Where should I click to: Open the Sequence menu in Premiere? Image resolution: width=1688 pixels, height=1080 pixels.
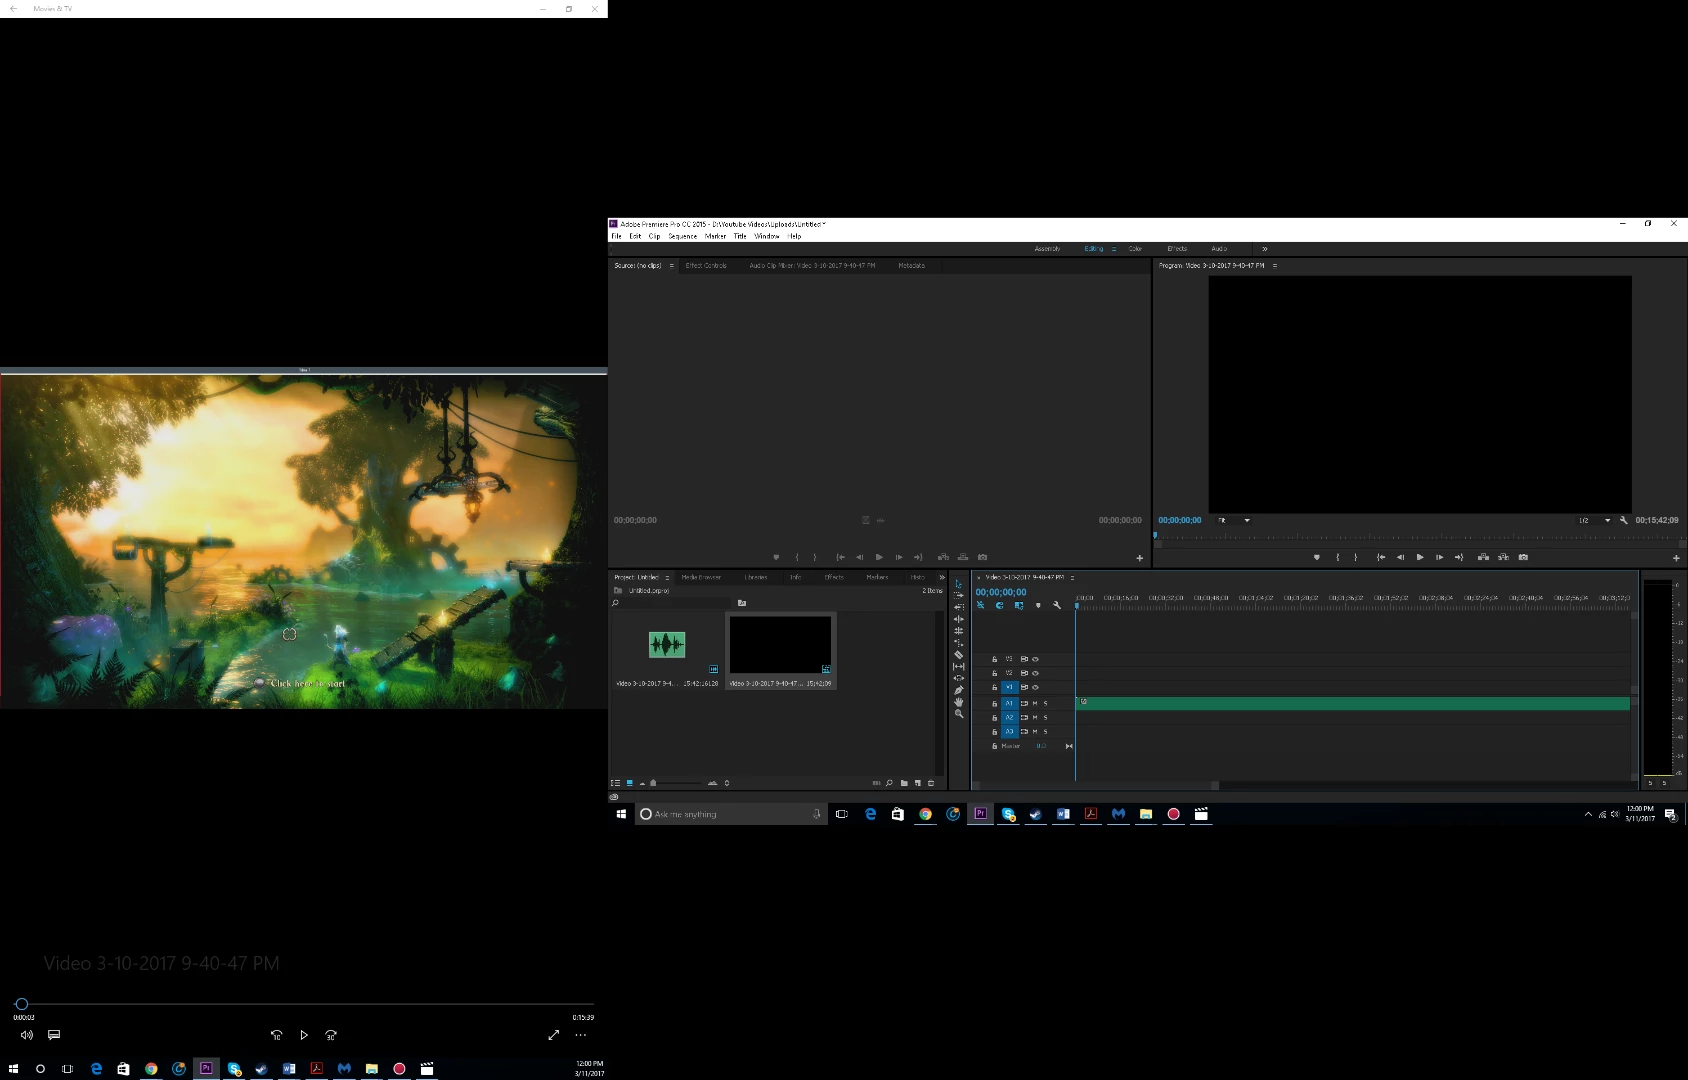(682, 236)
